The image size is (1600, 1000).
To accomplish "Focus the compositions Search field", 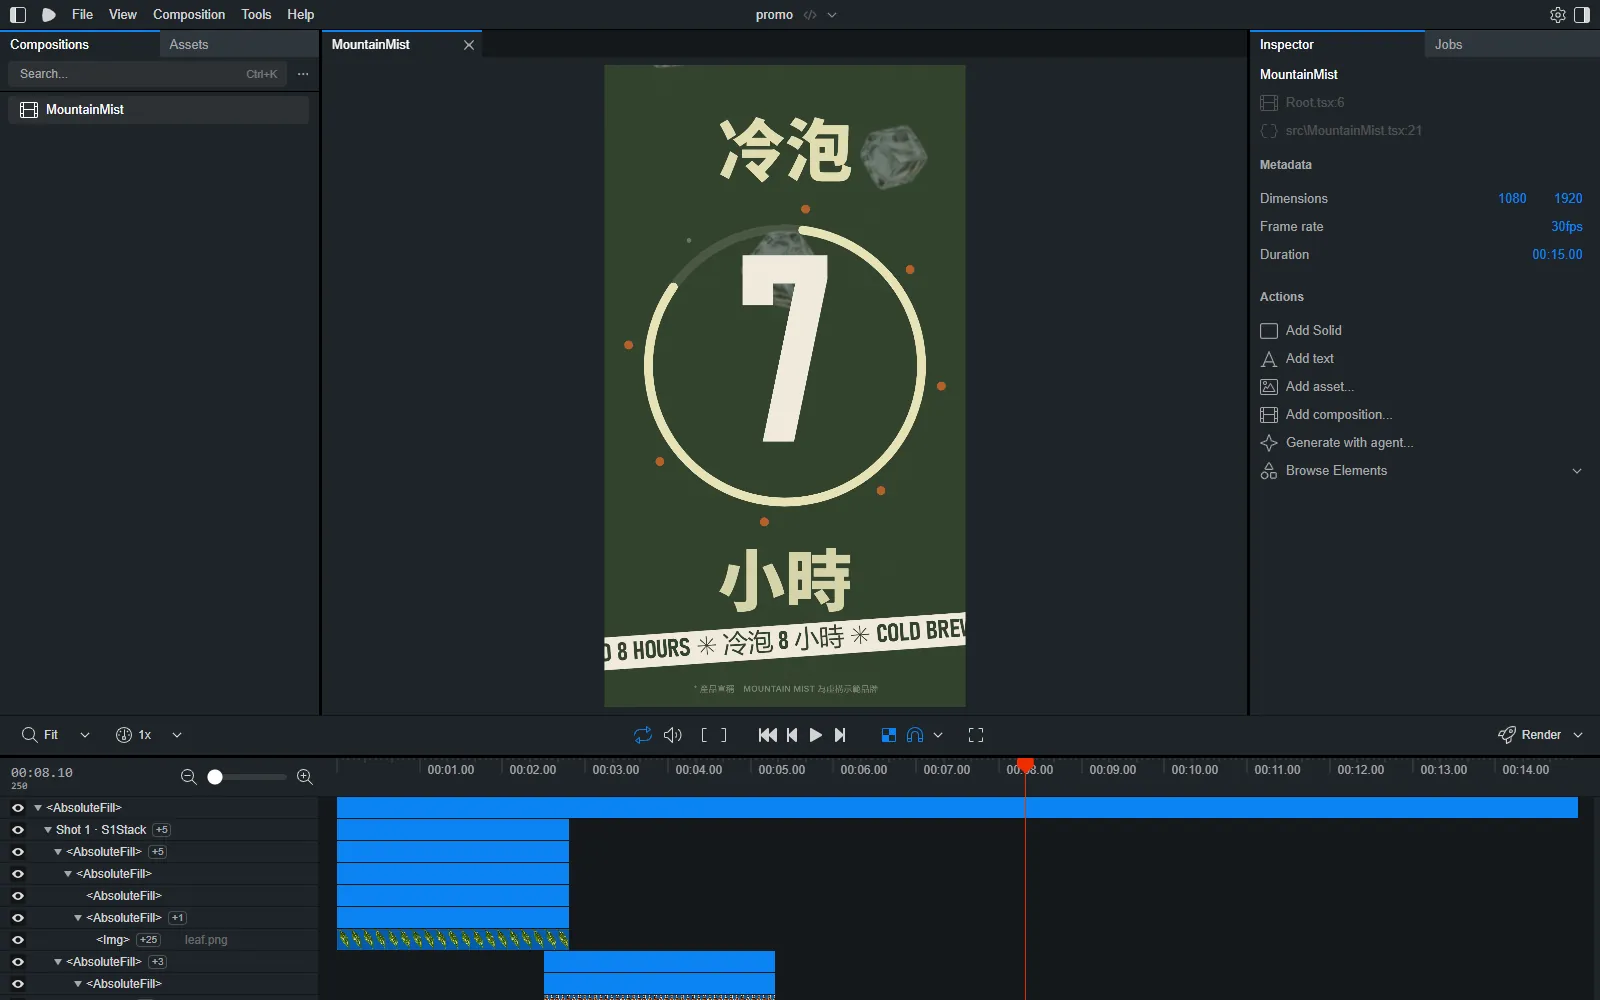I will click(148, 74).
